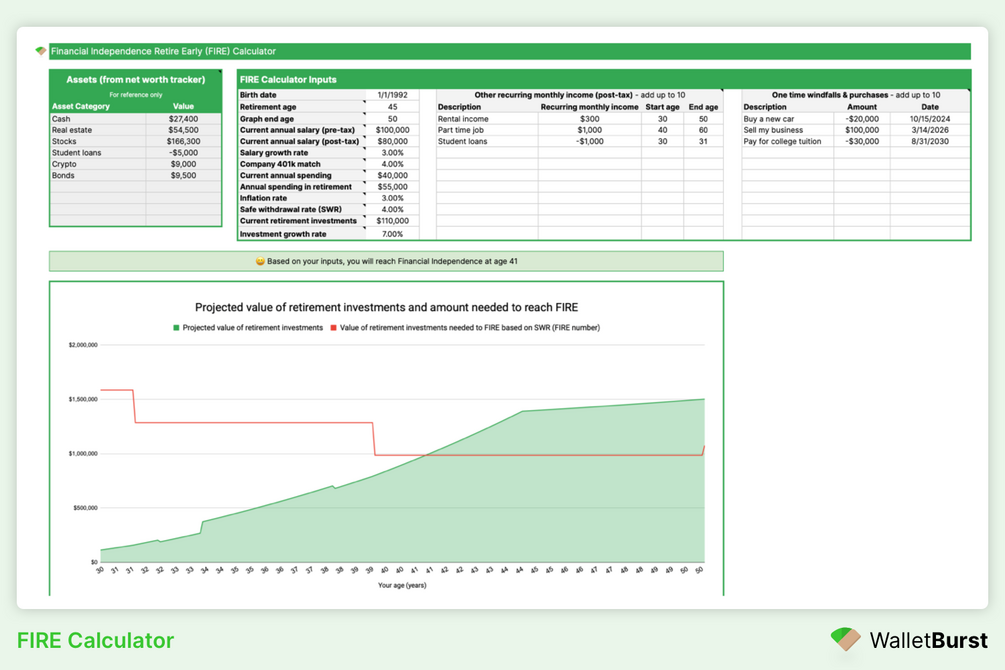Click the Safe withdrawal rate value 4.00%
This screenshot has height=670, width=1005.
pyautogui.click(x=392, y=210)
